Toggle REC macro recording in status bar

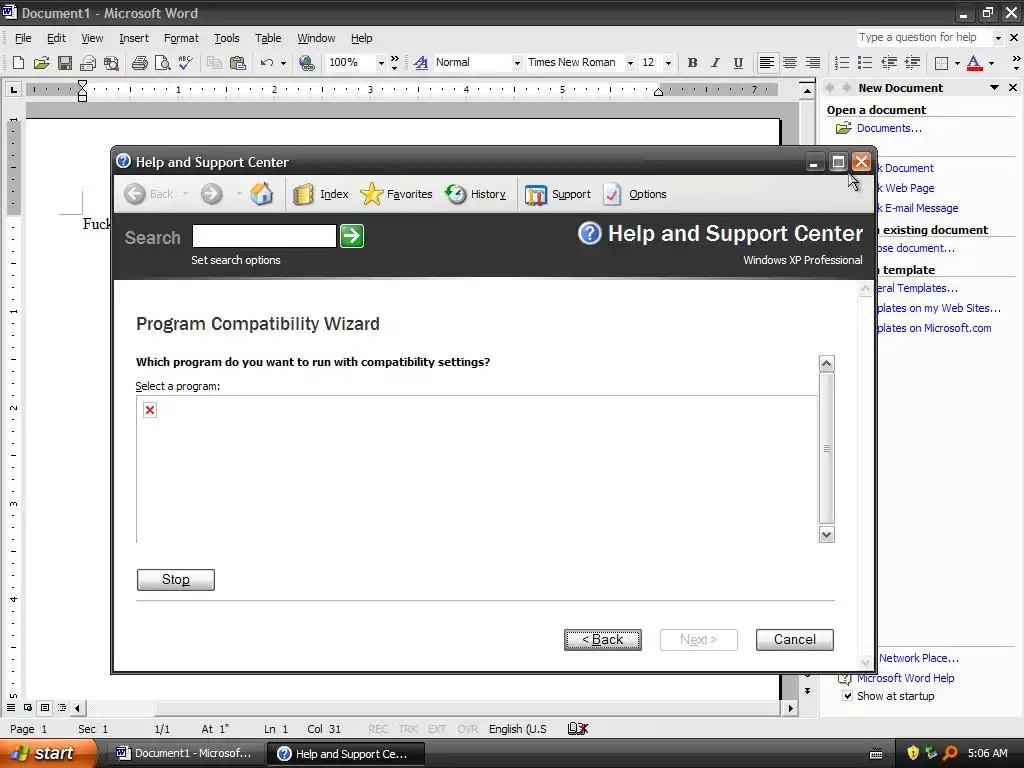[378, 729]
